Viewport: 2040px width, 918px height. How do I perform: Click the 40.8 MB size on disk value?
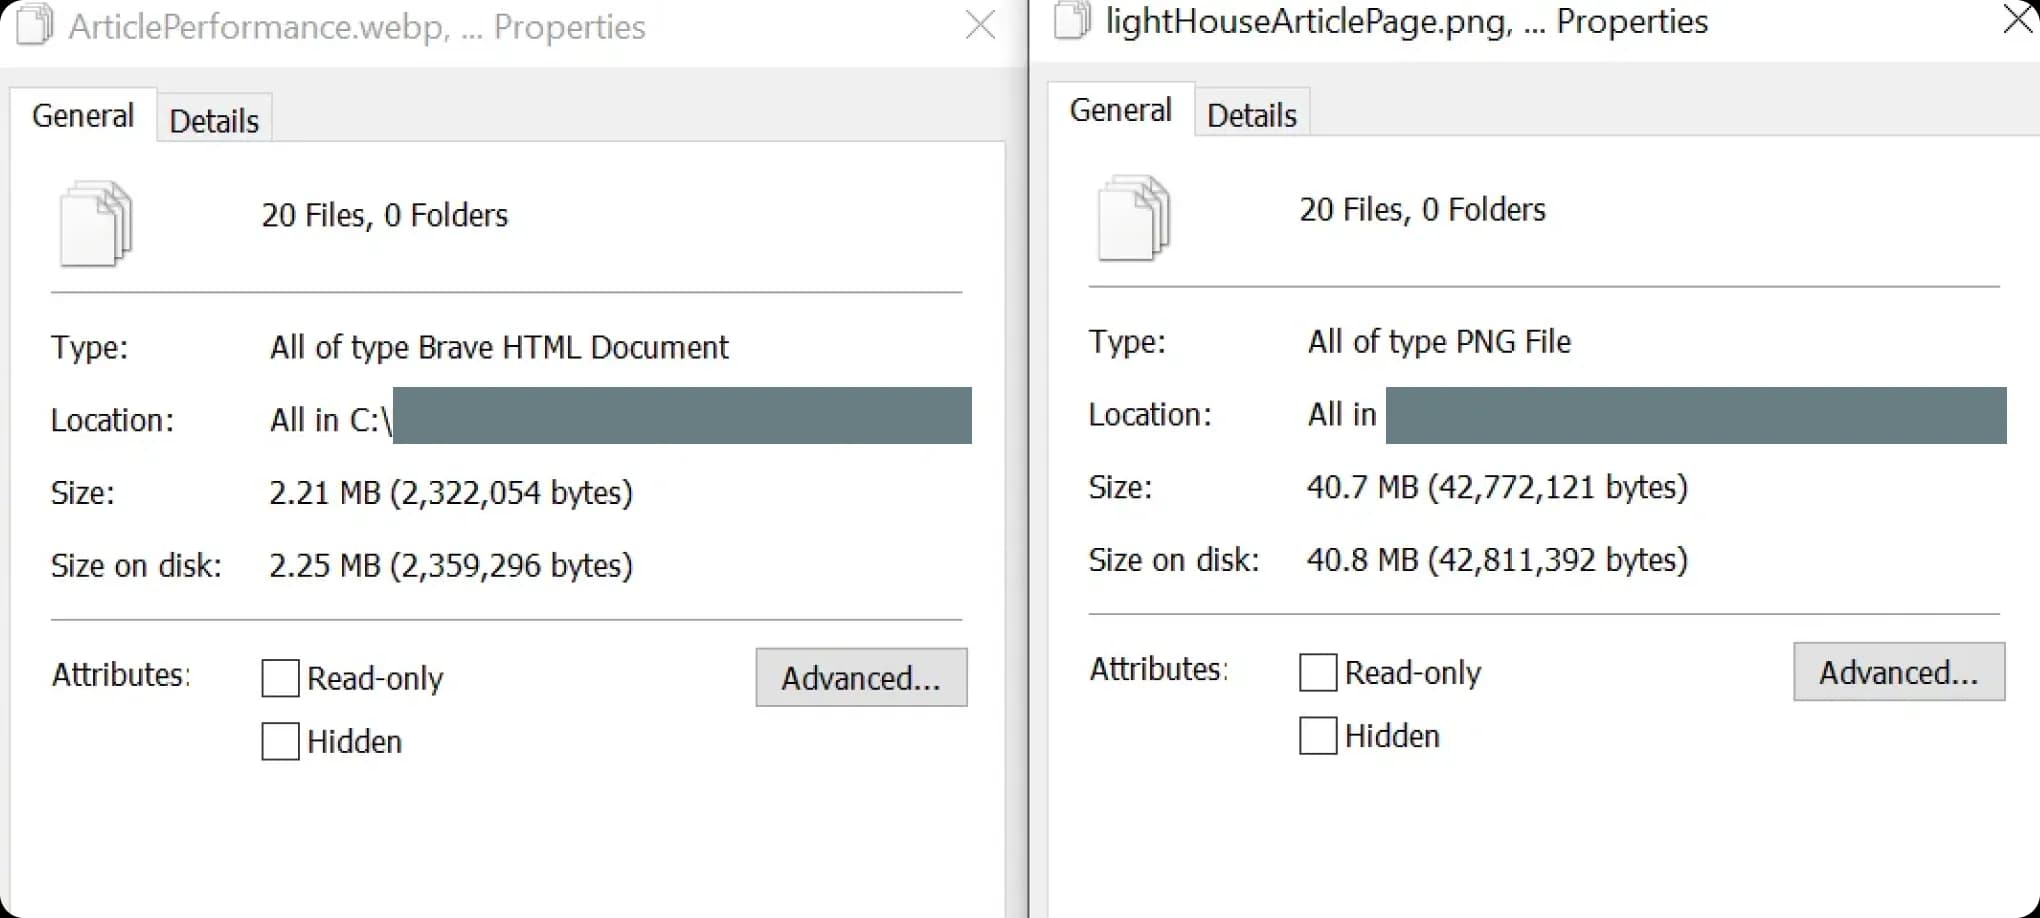pos(1497,560)
